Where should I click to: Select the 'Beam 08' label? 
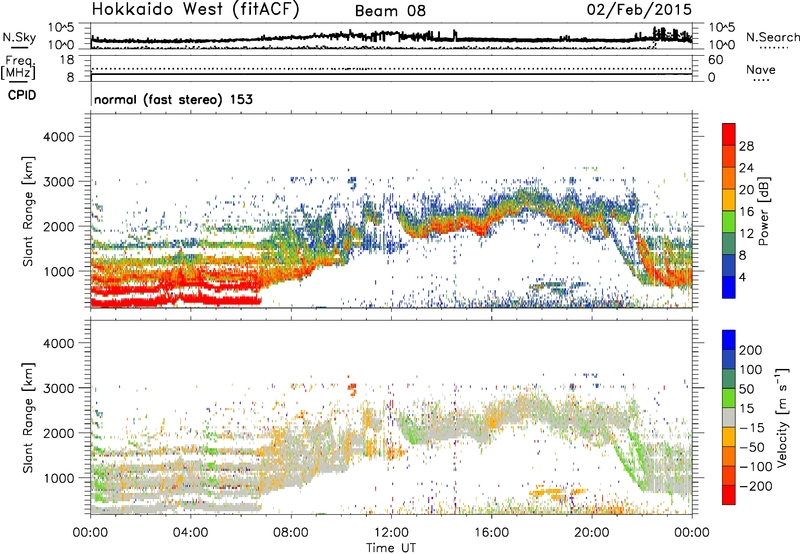(x=390, y=11)
